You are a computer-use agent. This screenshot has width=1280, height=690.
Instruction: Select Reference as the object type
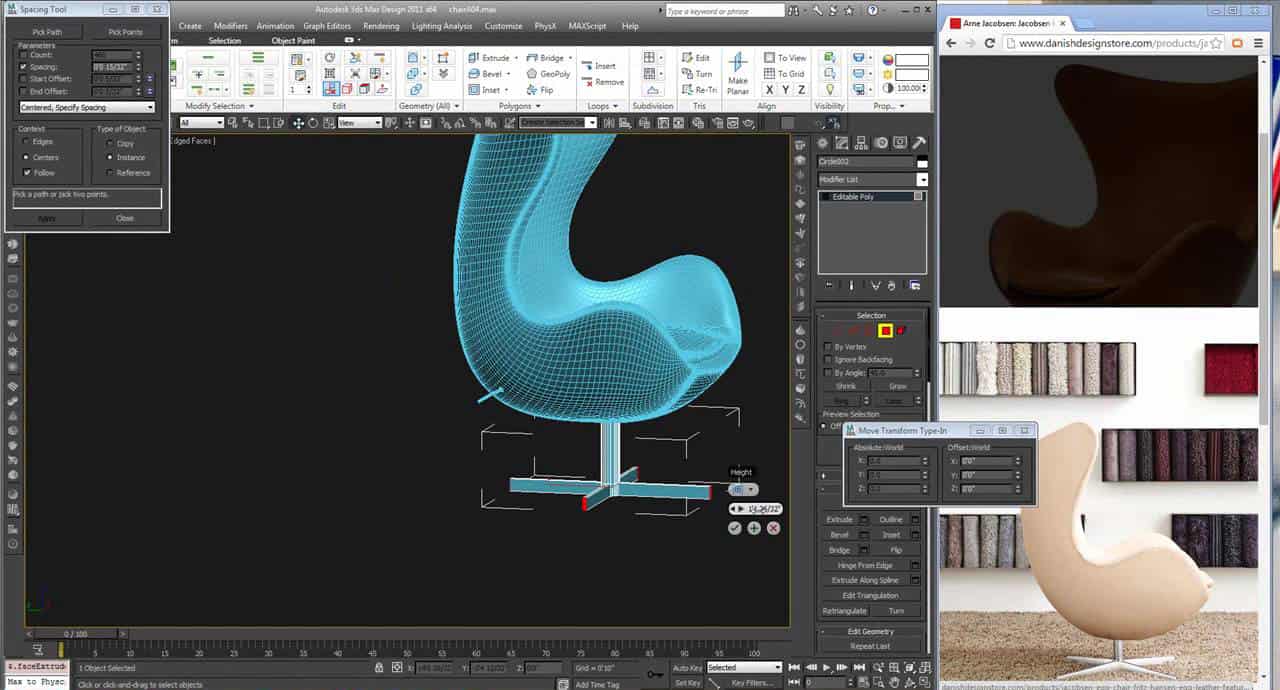(110, 172)
